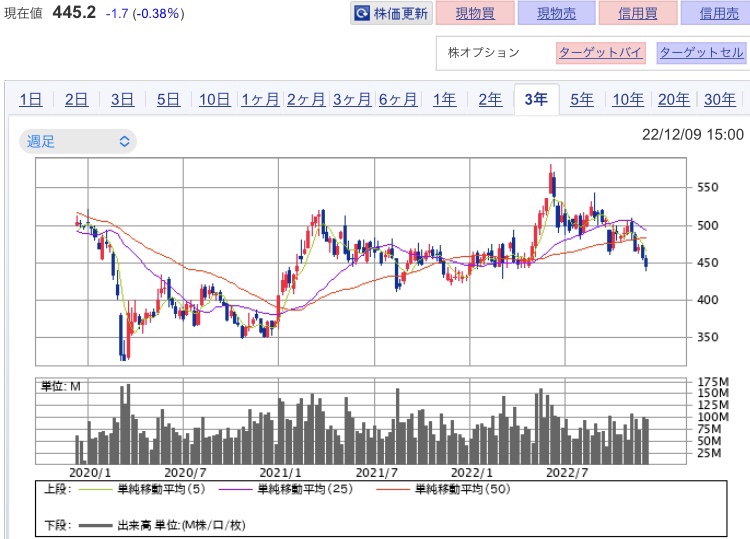Click the 株オプション label
This screenshot has width=750, height=539.
pos(484,53)
